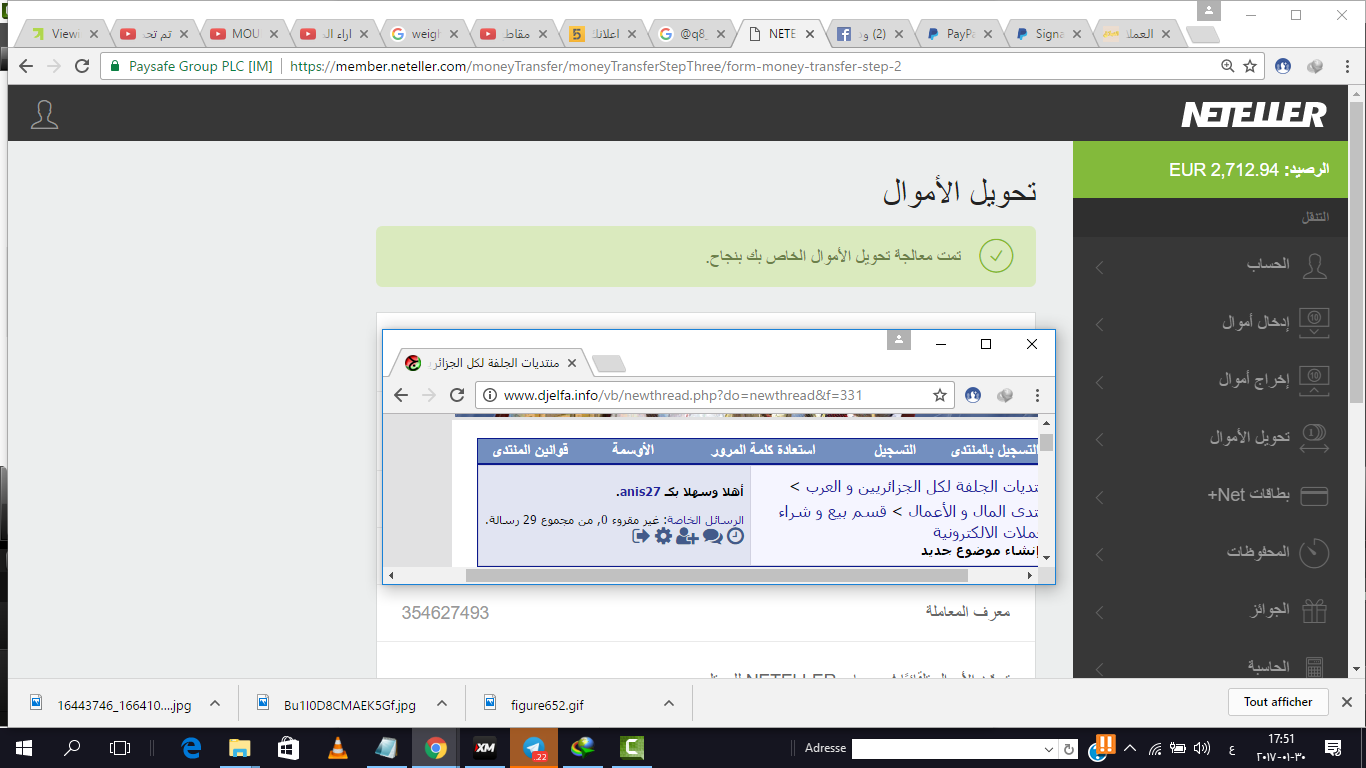Click the forum window horizontal scrollbar
The width and height of the screenshot is (1366, 768).
[716, 575]
